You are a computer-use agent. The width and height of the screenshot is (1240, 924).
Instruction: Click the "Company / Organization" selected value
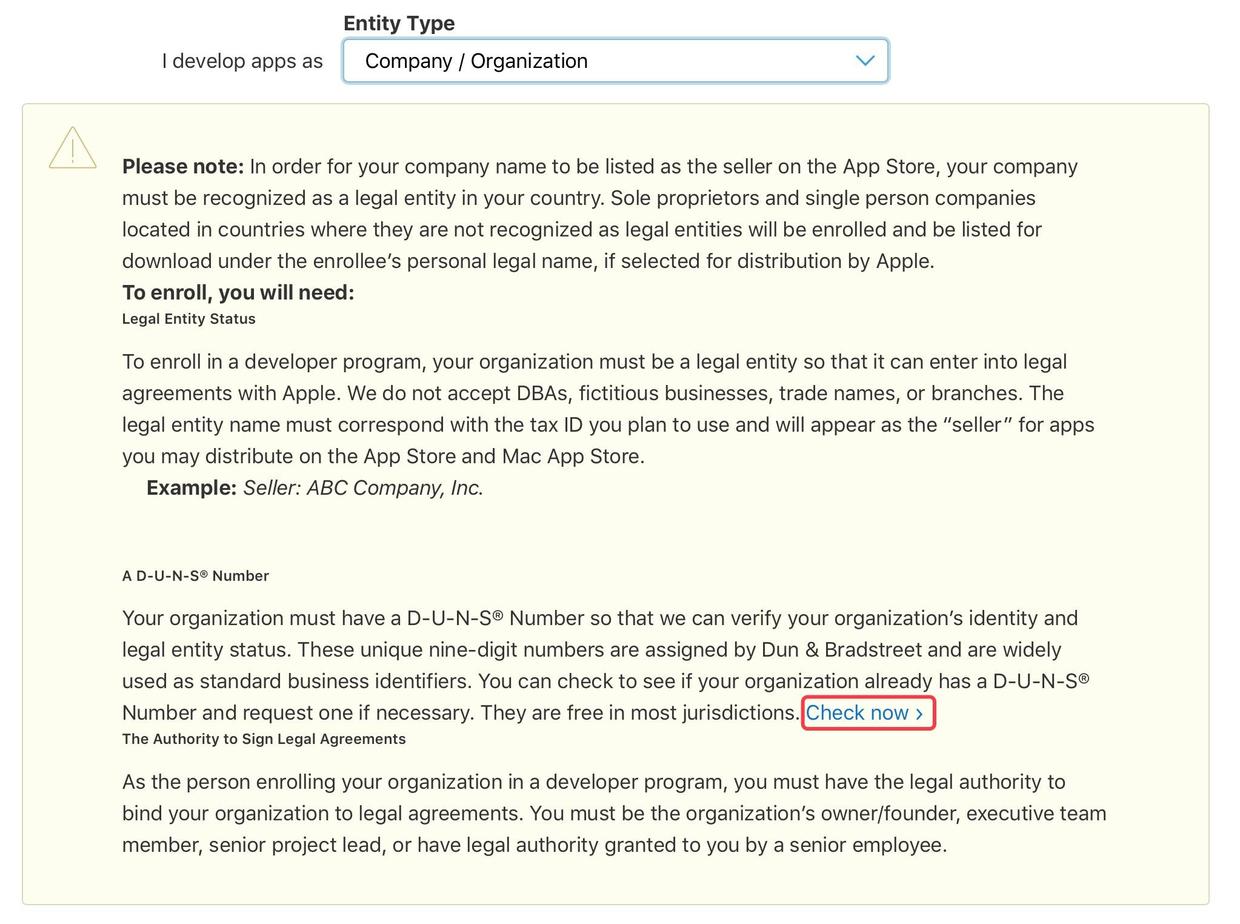(476, 61)
